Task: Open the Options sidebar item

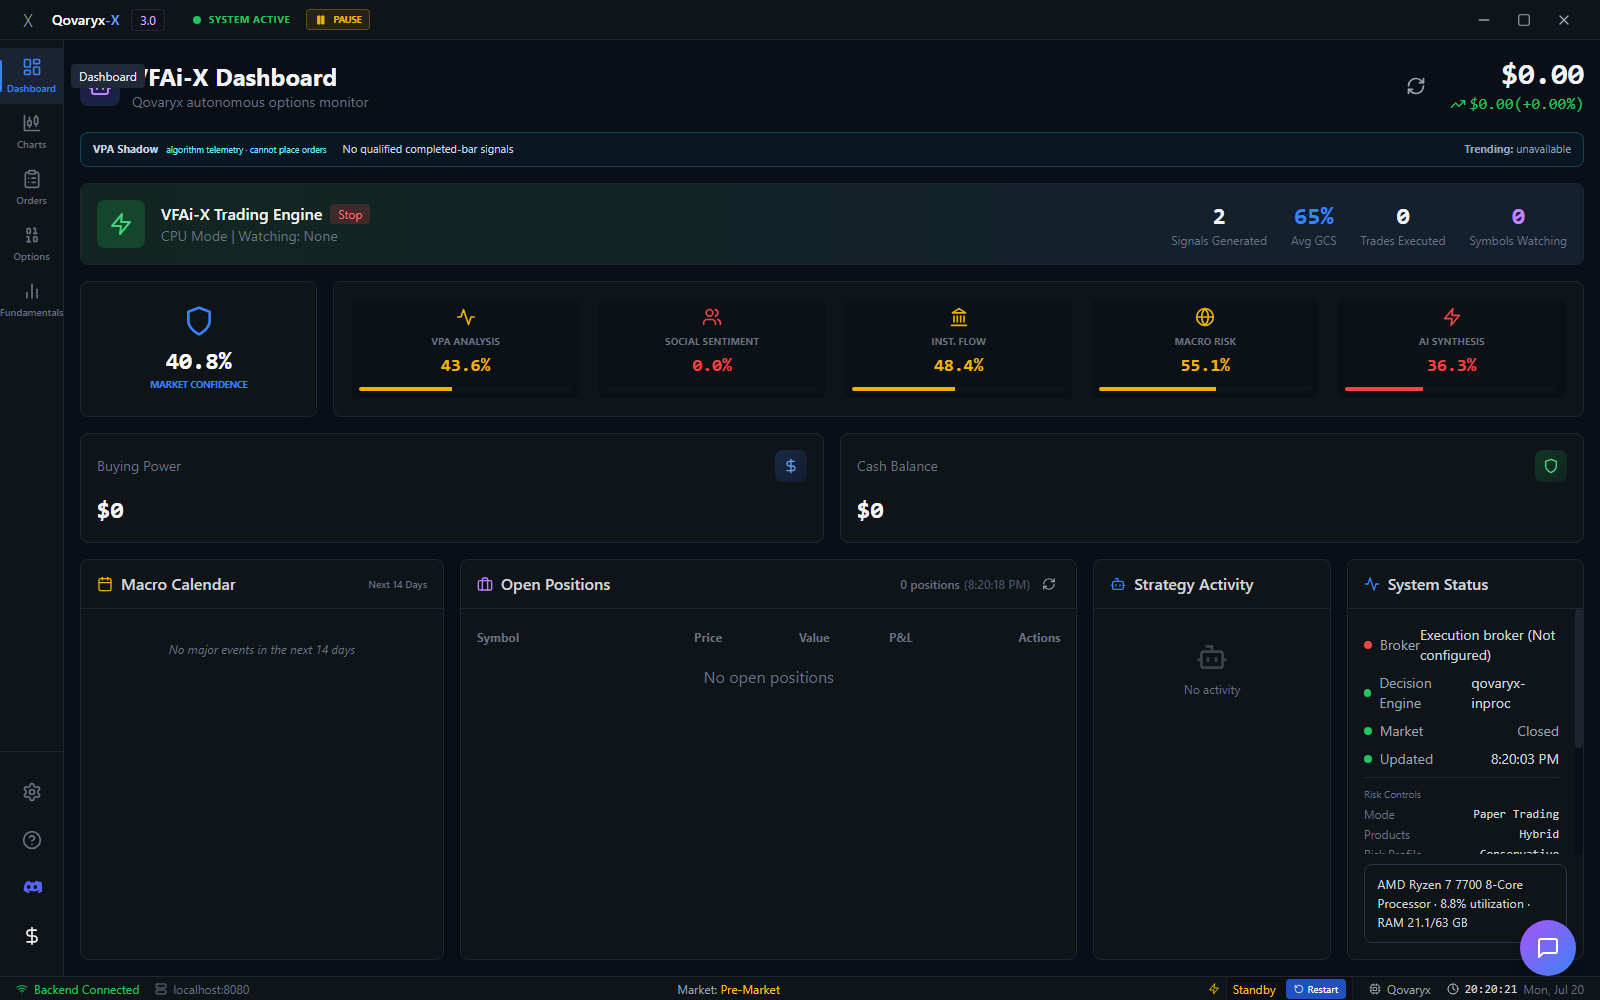Action: tap(31, 244)
